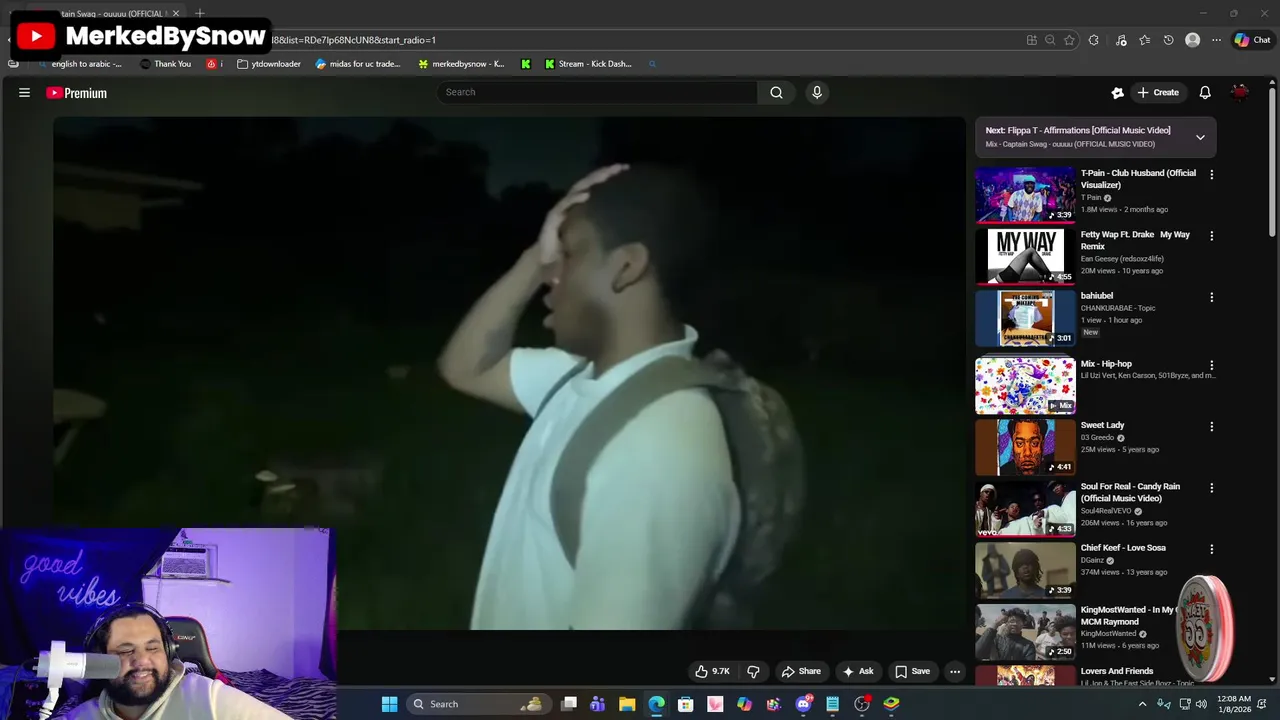This screenshot has height=720, width=1280.
Task: Open browser history clock icon
Action: pyautogui.click(x=1168, y=40)
